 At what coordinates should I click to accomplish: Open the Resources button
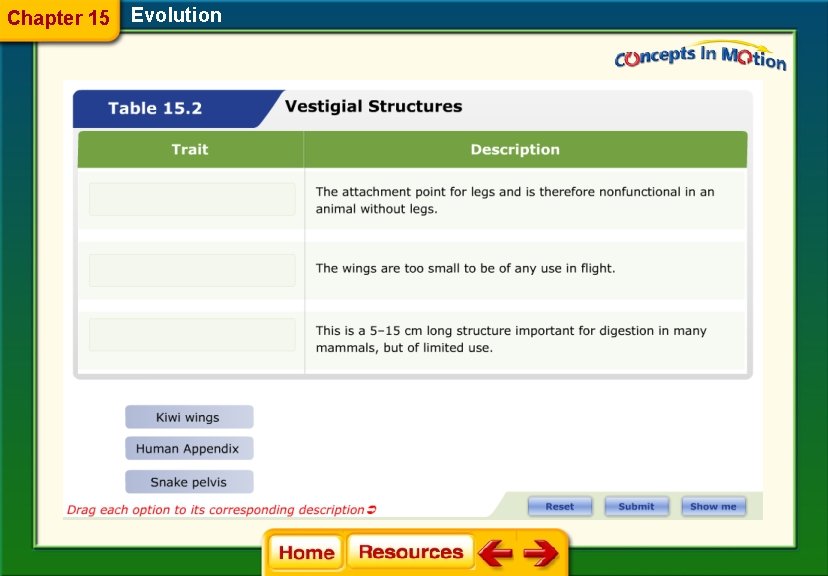[410, 552]
